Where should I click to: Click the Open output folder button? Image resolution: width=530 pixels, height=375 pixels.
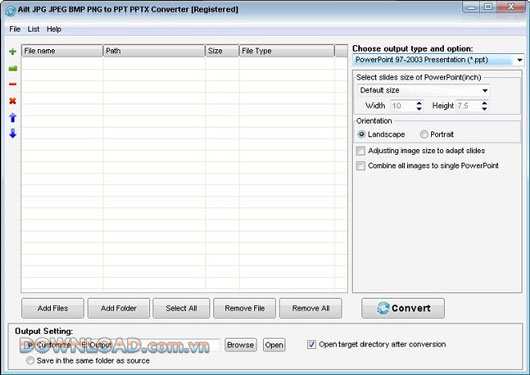click(x=274, y=345)
